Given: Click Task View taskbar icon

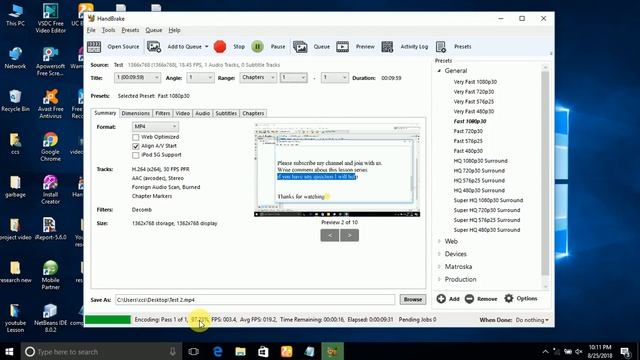Looking at the screenshot, I should point(194,351).
